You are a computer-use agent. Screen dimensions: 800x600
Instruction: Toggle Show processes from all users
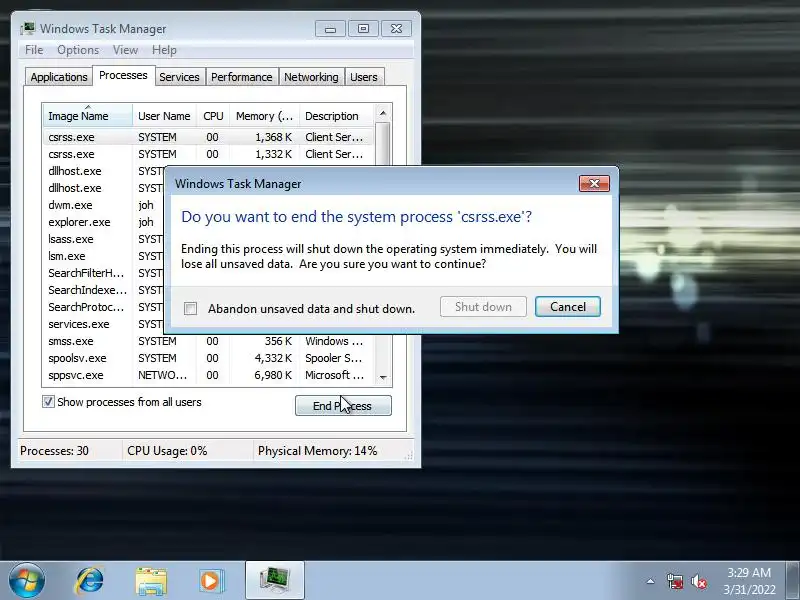pyautogui.click(x=48, y=402)
